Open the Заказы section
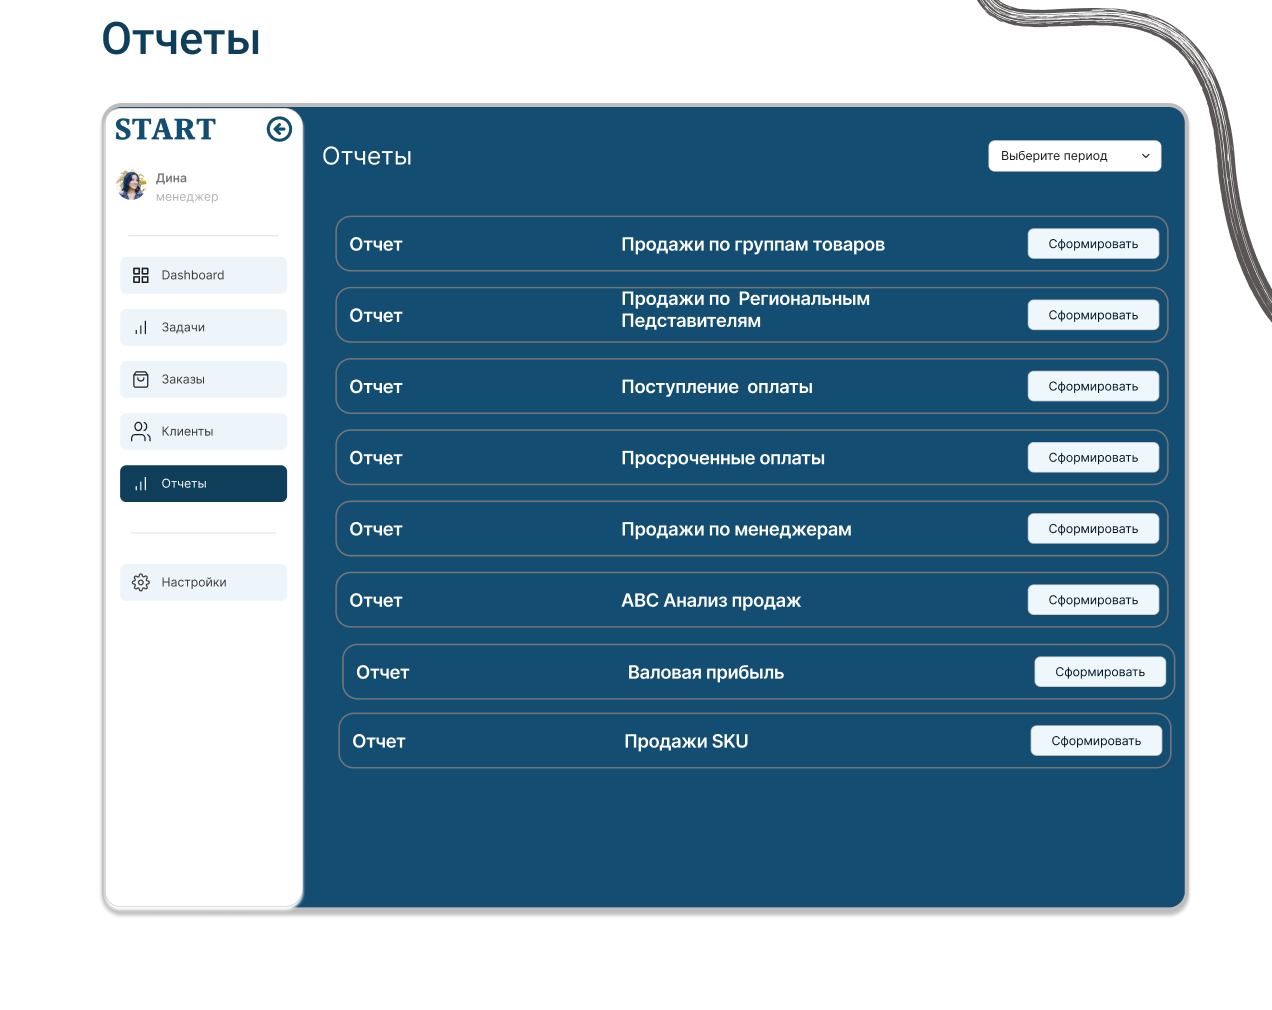 [203, 379]
